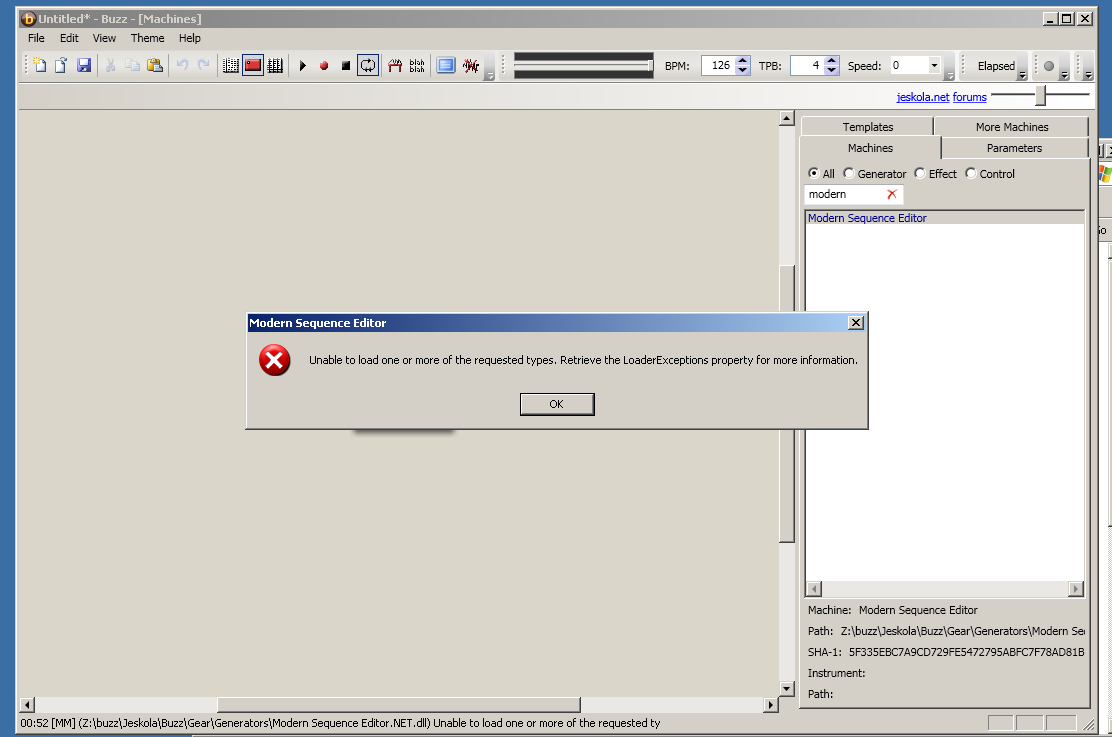
Task: Increase the BPM value with up arrow
Action: pos(743,61)
